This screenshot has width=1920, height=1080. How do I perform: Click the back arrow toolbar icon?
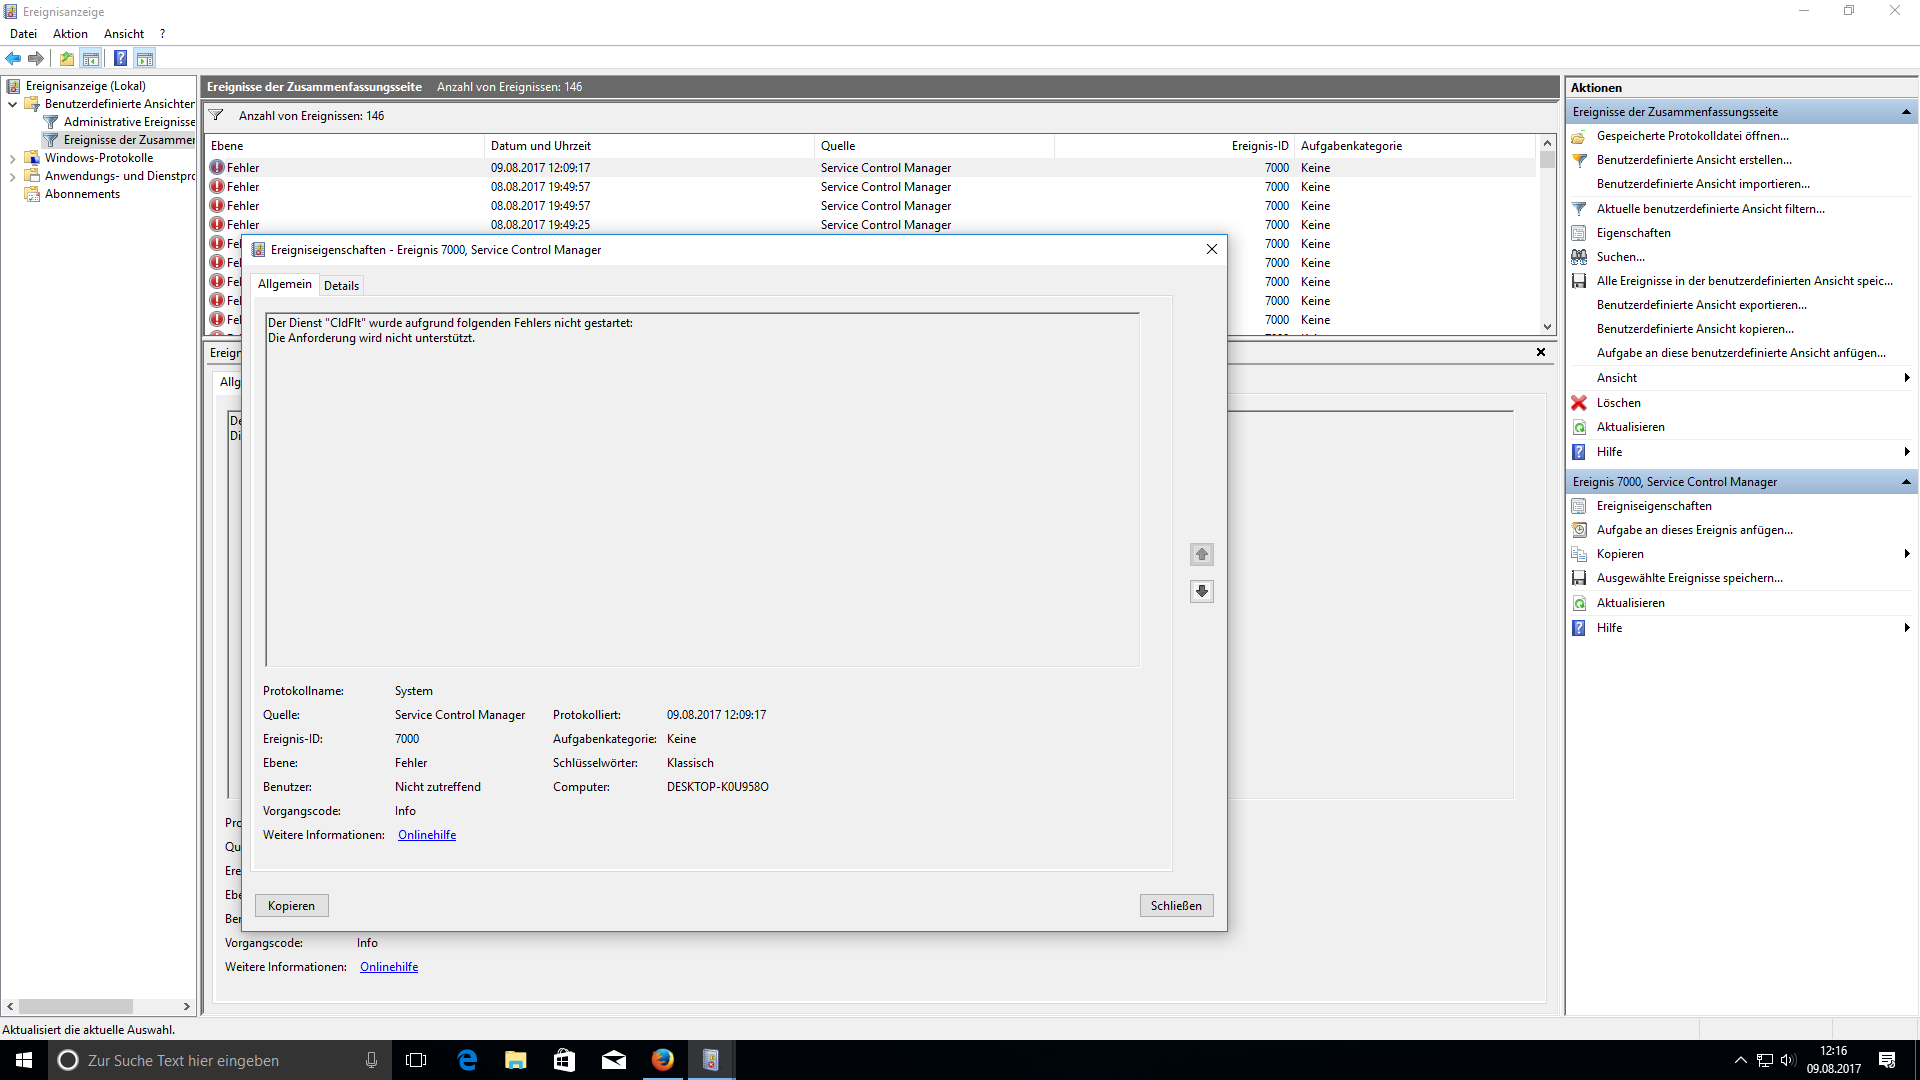click(13, 58)
